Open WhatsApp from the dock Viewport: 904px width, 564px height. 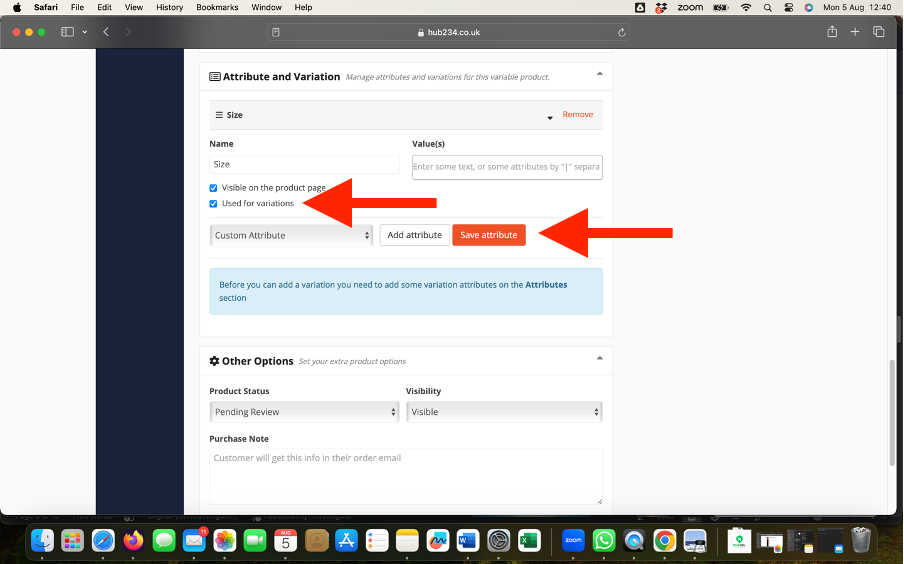(603, 541)
